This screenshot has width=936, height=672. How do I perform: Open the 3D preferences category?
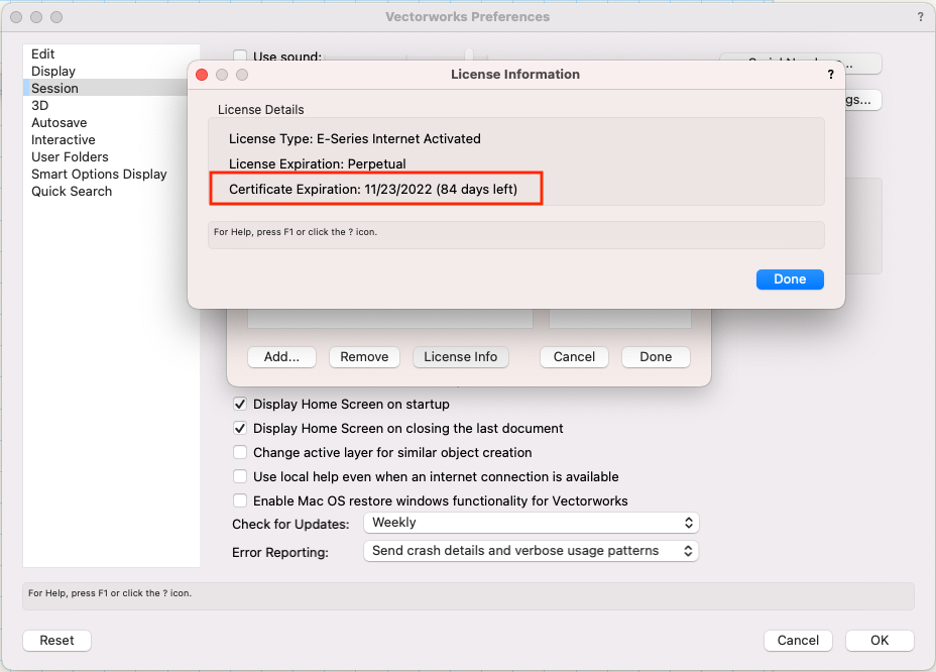pyautogui.click(x=40, y=105)
